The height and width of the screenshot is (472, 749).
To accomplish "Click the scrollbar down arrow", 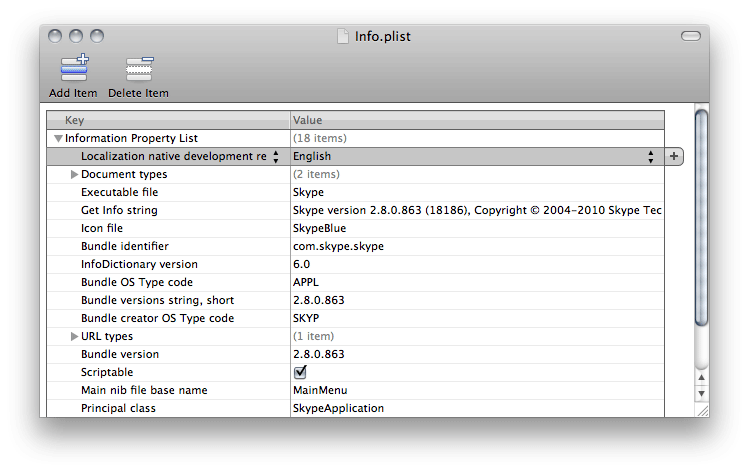I will [701, 394].
